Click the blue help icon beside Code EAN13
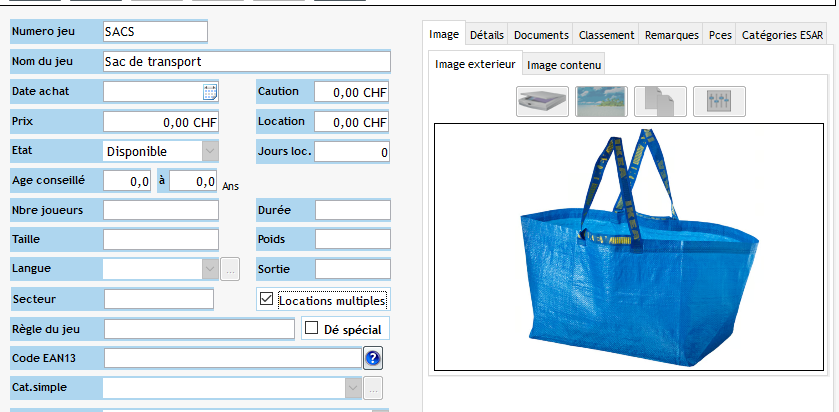 pos(373,358)
